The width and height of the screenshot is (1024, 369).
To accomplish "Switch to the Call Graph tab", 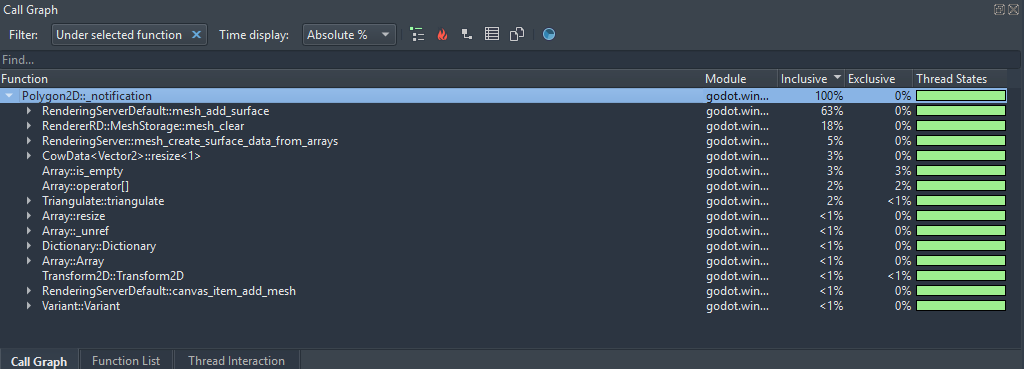I will [x=39, y=361].
